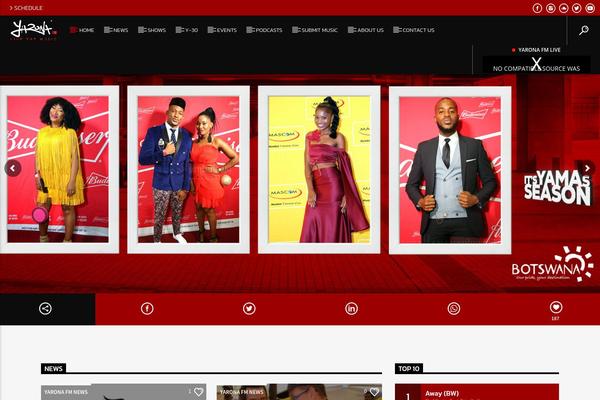The height and width of the screenshot is (400, 600).
Task: Open the Submit Music page
Action: pos(315,30)
